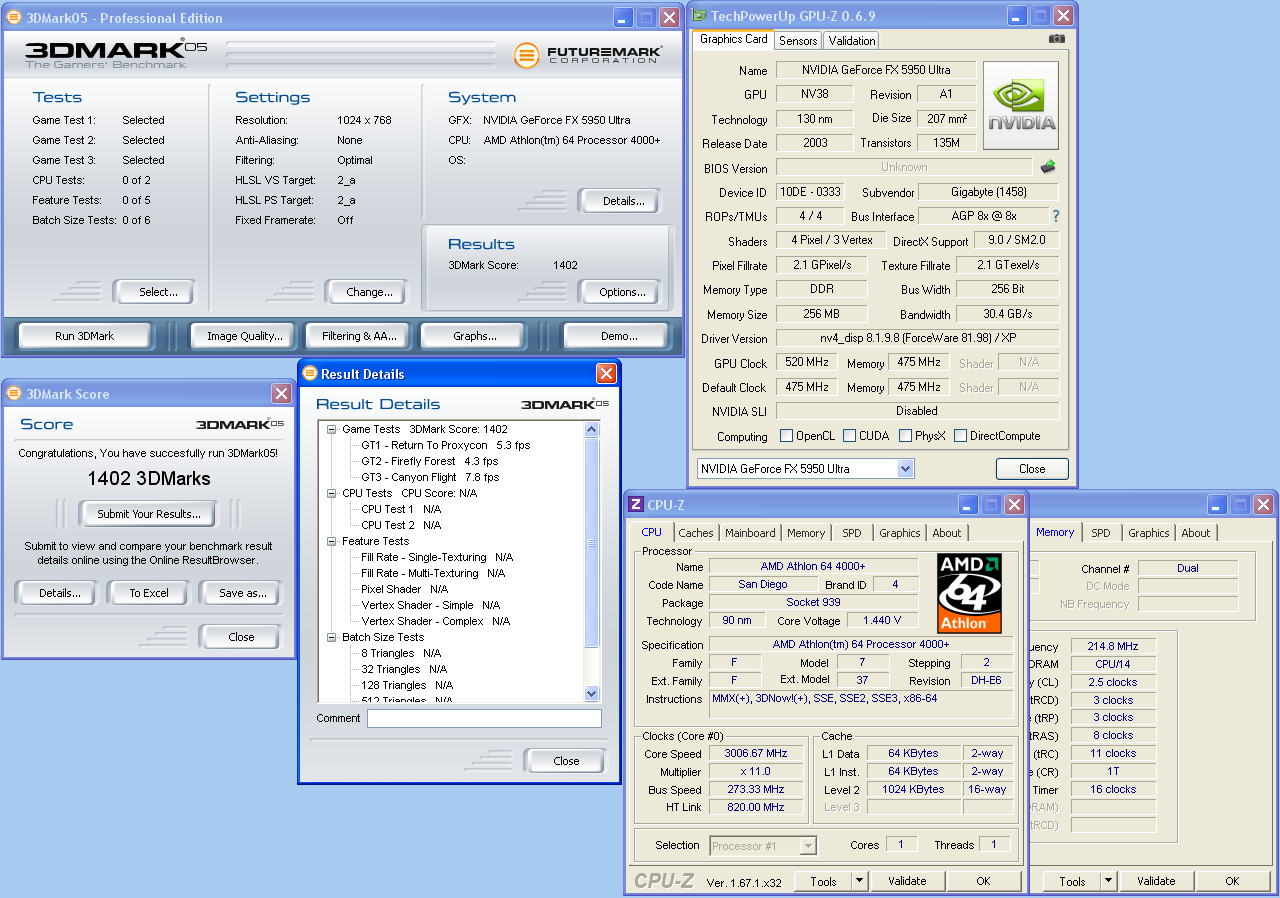Click the Close button in GPU-Z
Image resolution: width=1280 pixels, height=898 pixels.
(x=1032, y=469)
